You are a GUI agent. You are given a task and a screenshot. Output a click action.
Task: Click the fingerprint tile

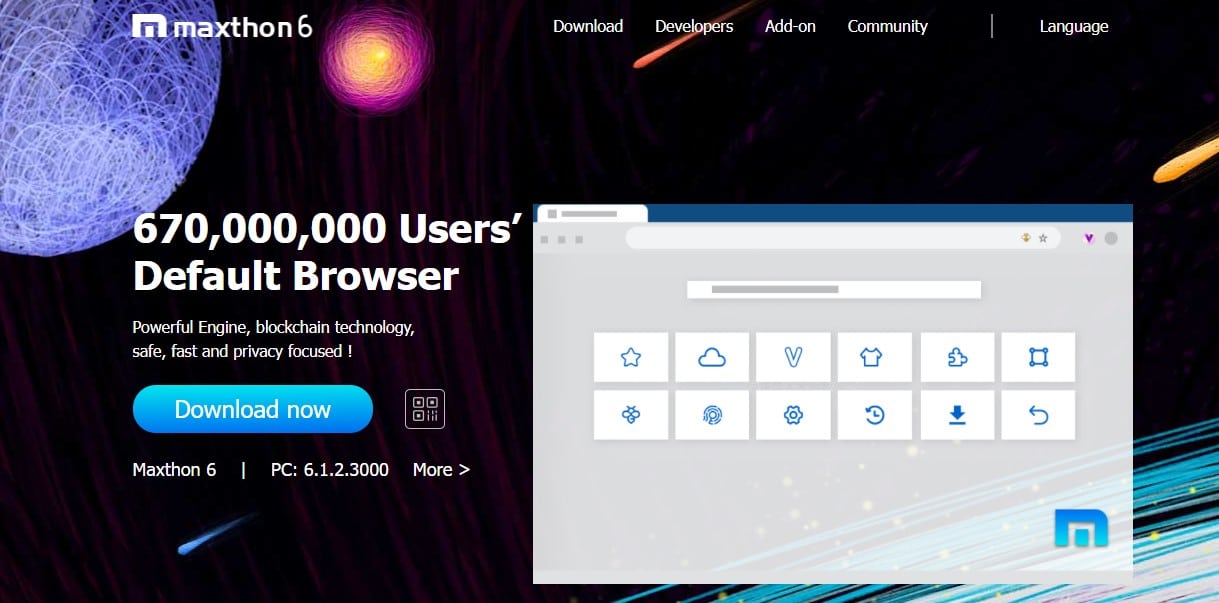(712, 415)
